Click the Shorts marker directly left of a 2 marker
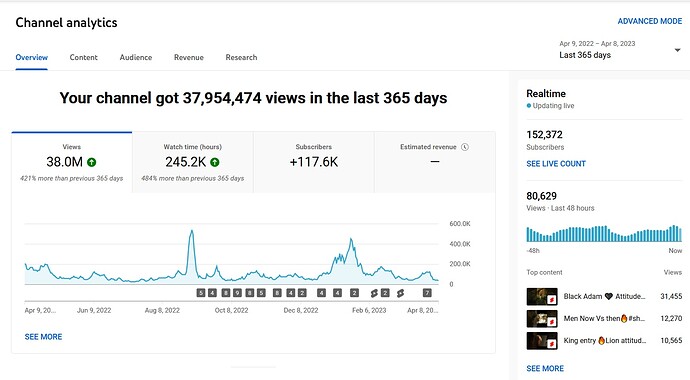The width and height of the screenshot is (690, 380). pyautogui.click(x=374, y=293)
